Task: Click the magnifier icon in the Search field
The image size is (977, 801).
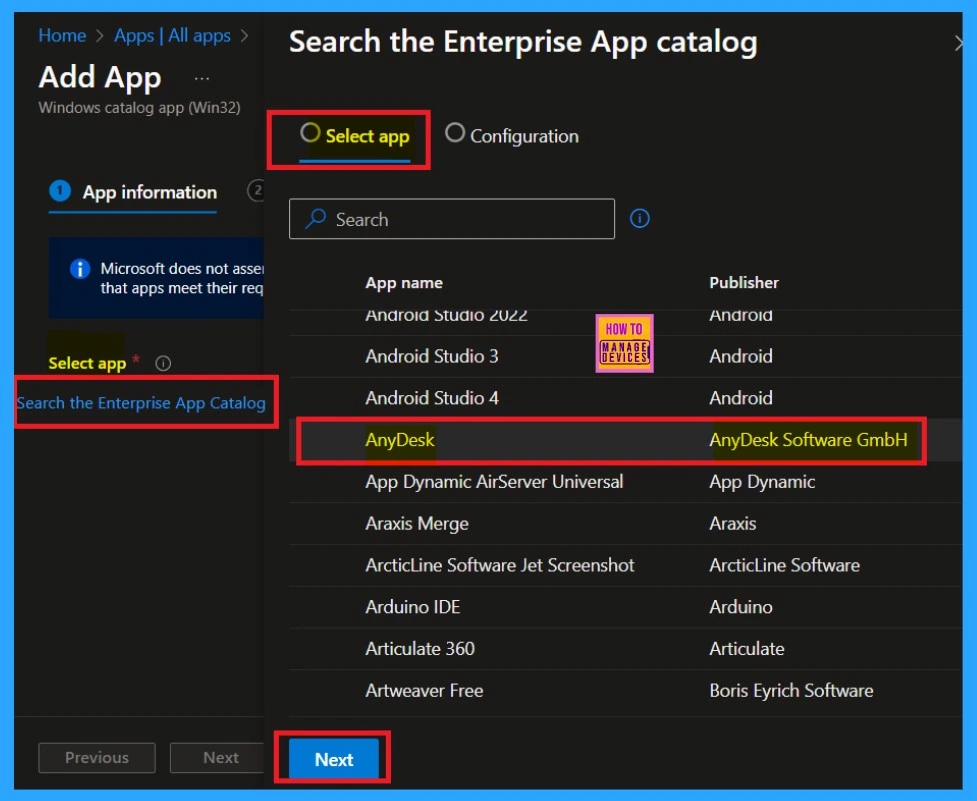Action: (x=316, y=219)
